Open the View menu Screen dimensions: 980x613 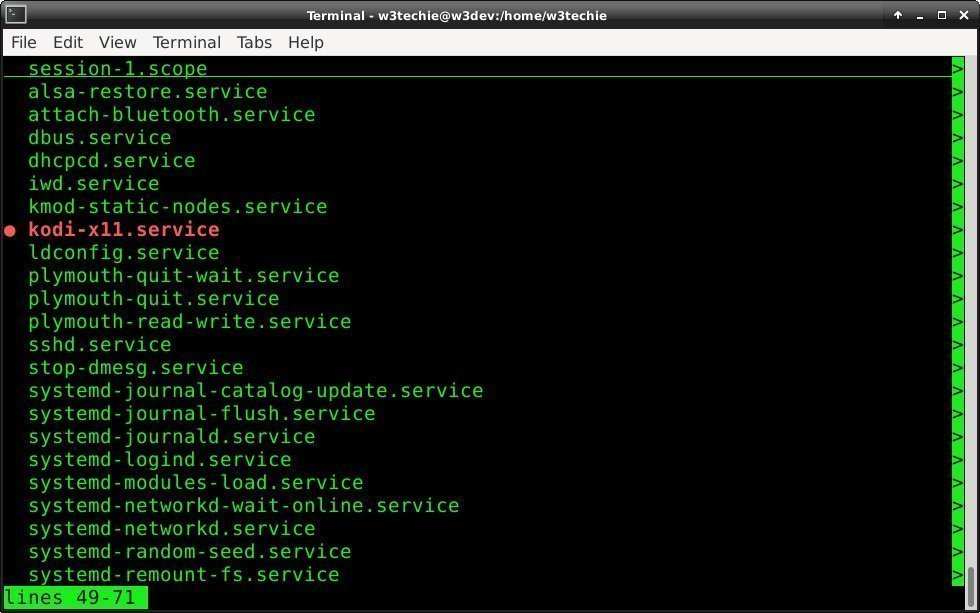(x=117, y=42)
